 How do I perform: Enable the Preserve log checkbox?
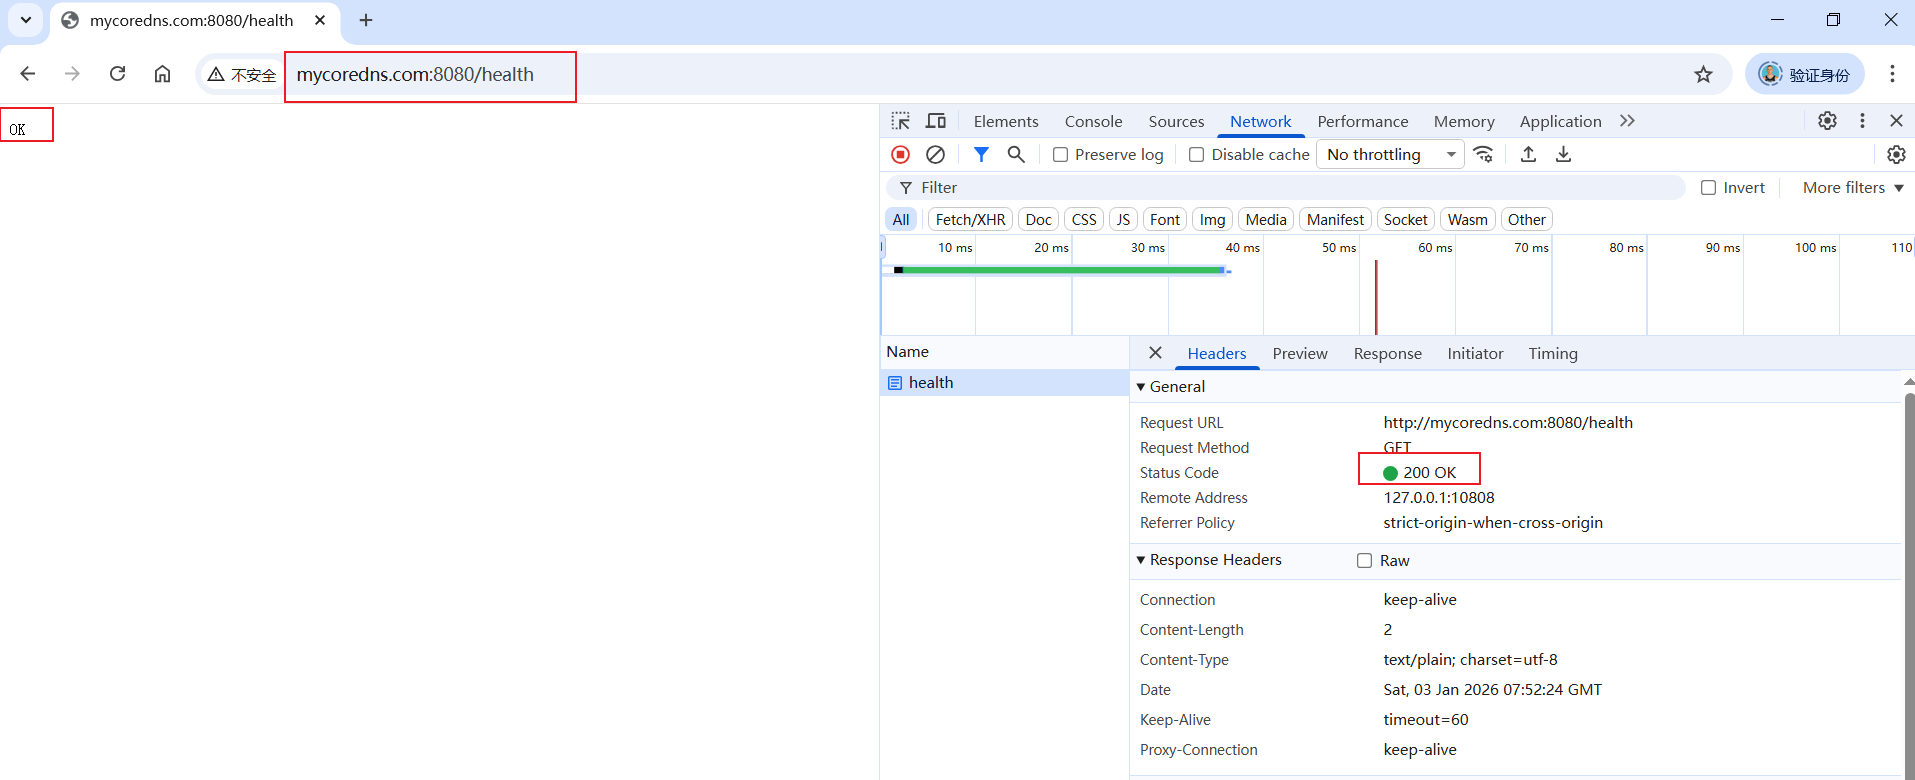1061,155
